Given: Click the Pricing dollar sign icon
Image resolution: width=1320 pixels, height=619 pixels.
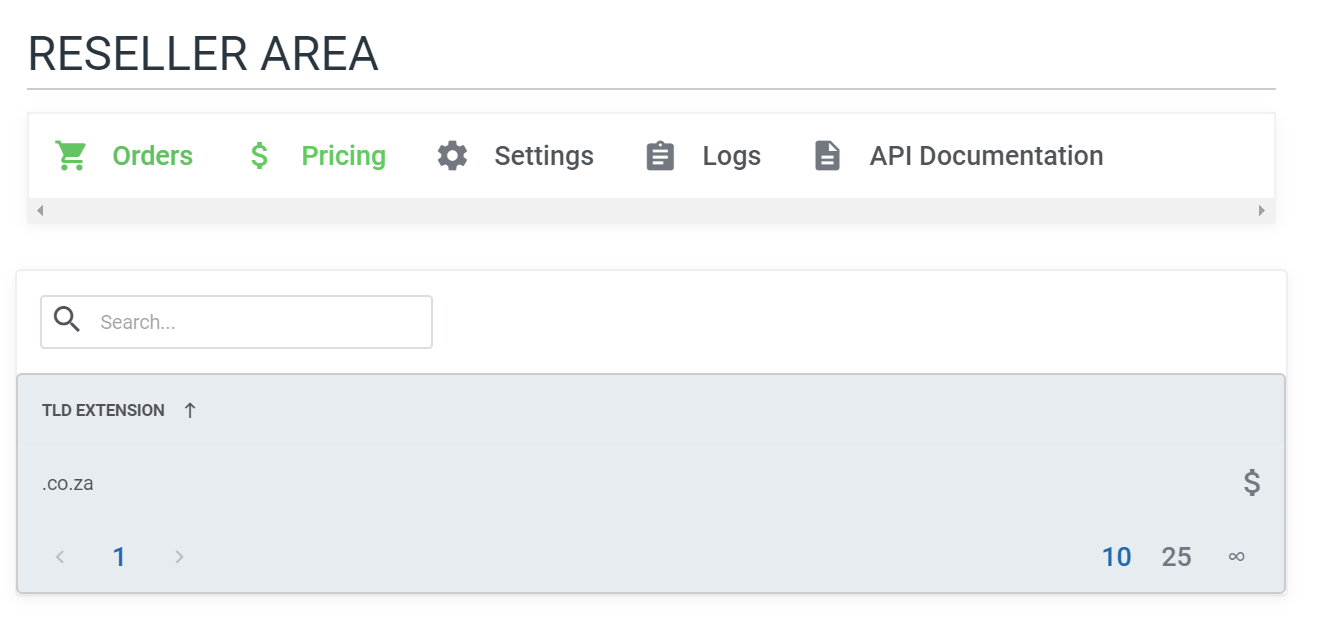Looking at the screenshot, I should (x=259, y=156).
